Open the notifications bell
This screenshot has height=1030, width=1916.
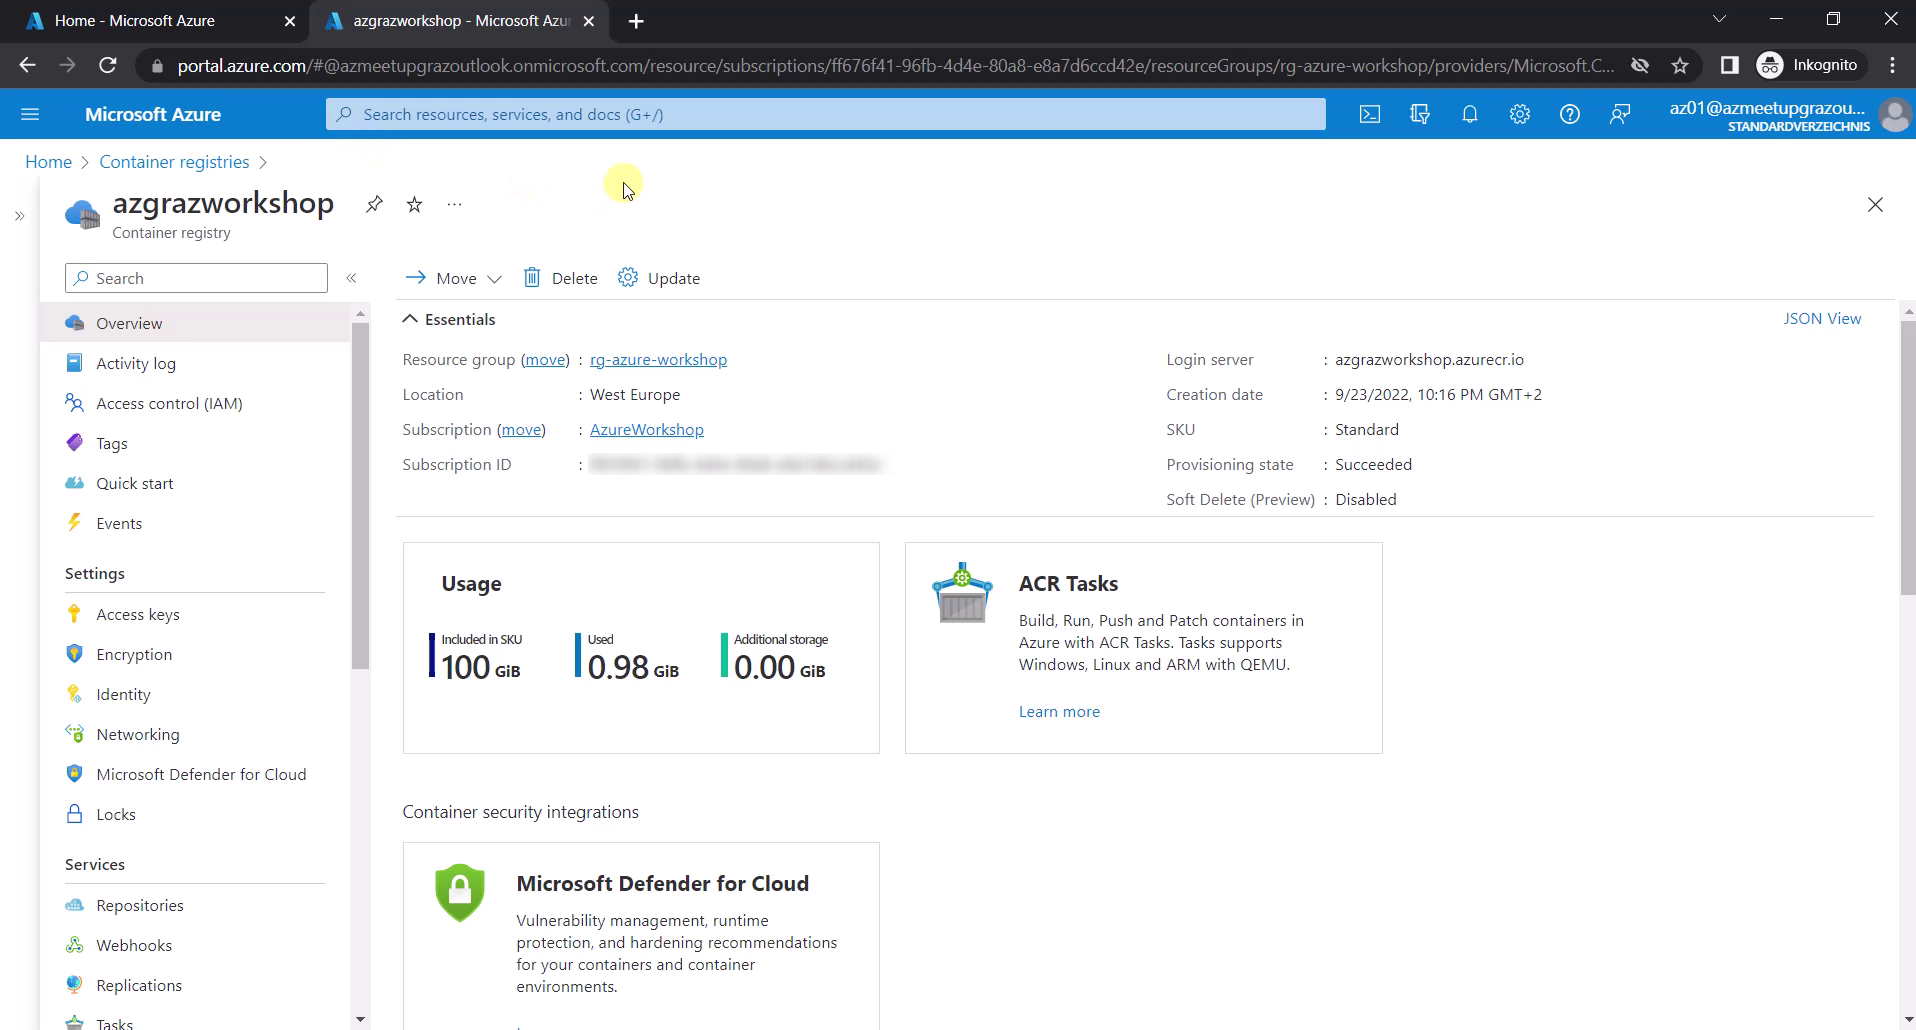(1470, 115)
